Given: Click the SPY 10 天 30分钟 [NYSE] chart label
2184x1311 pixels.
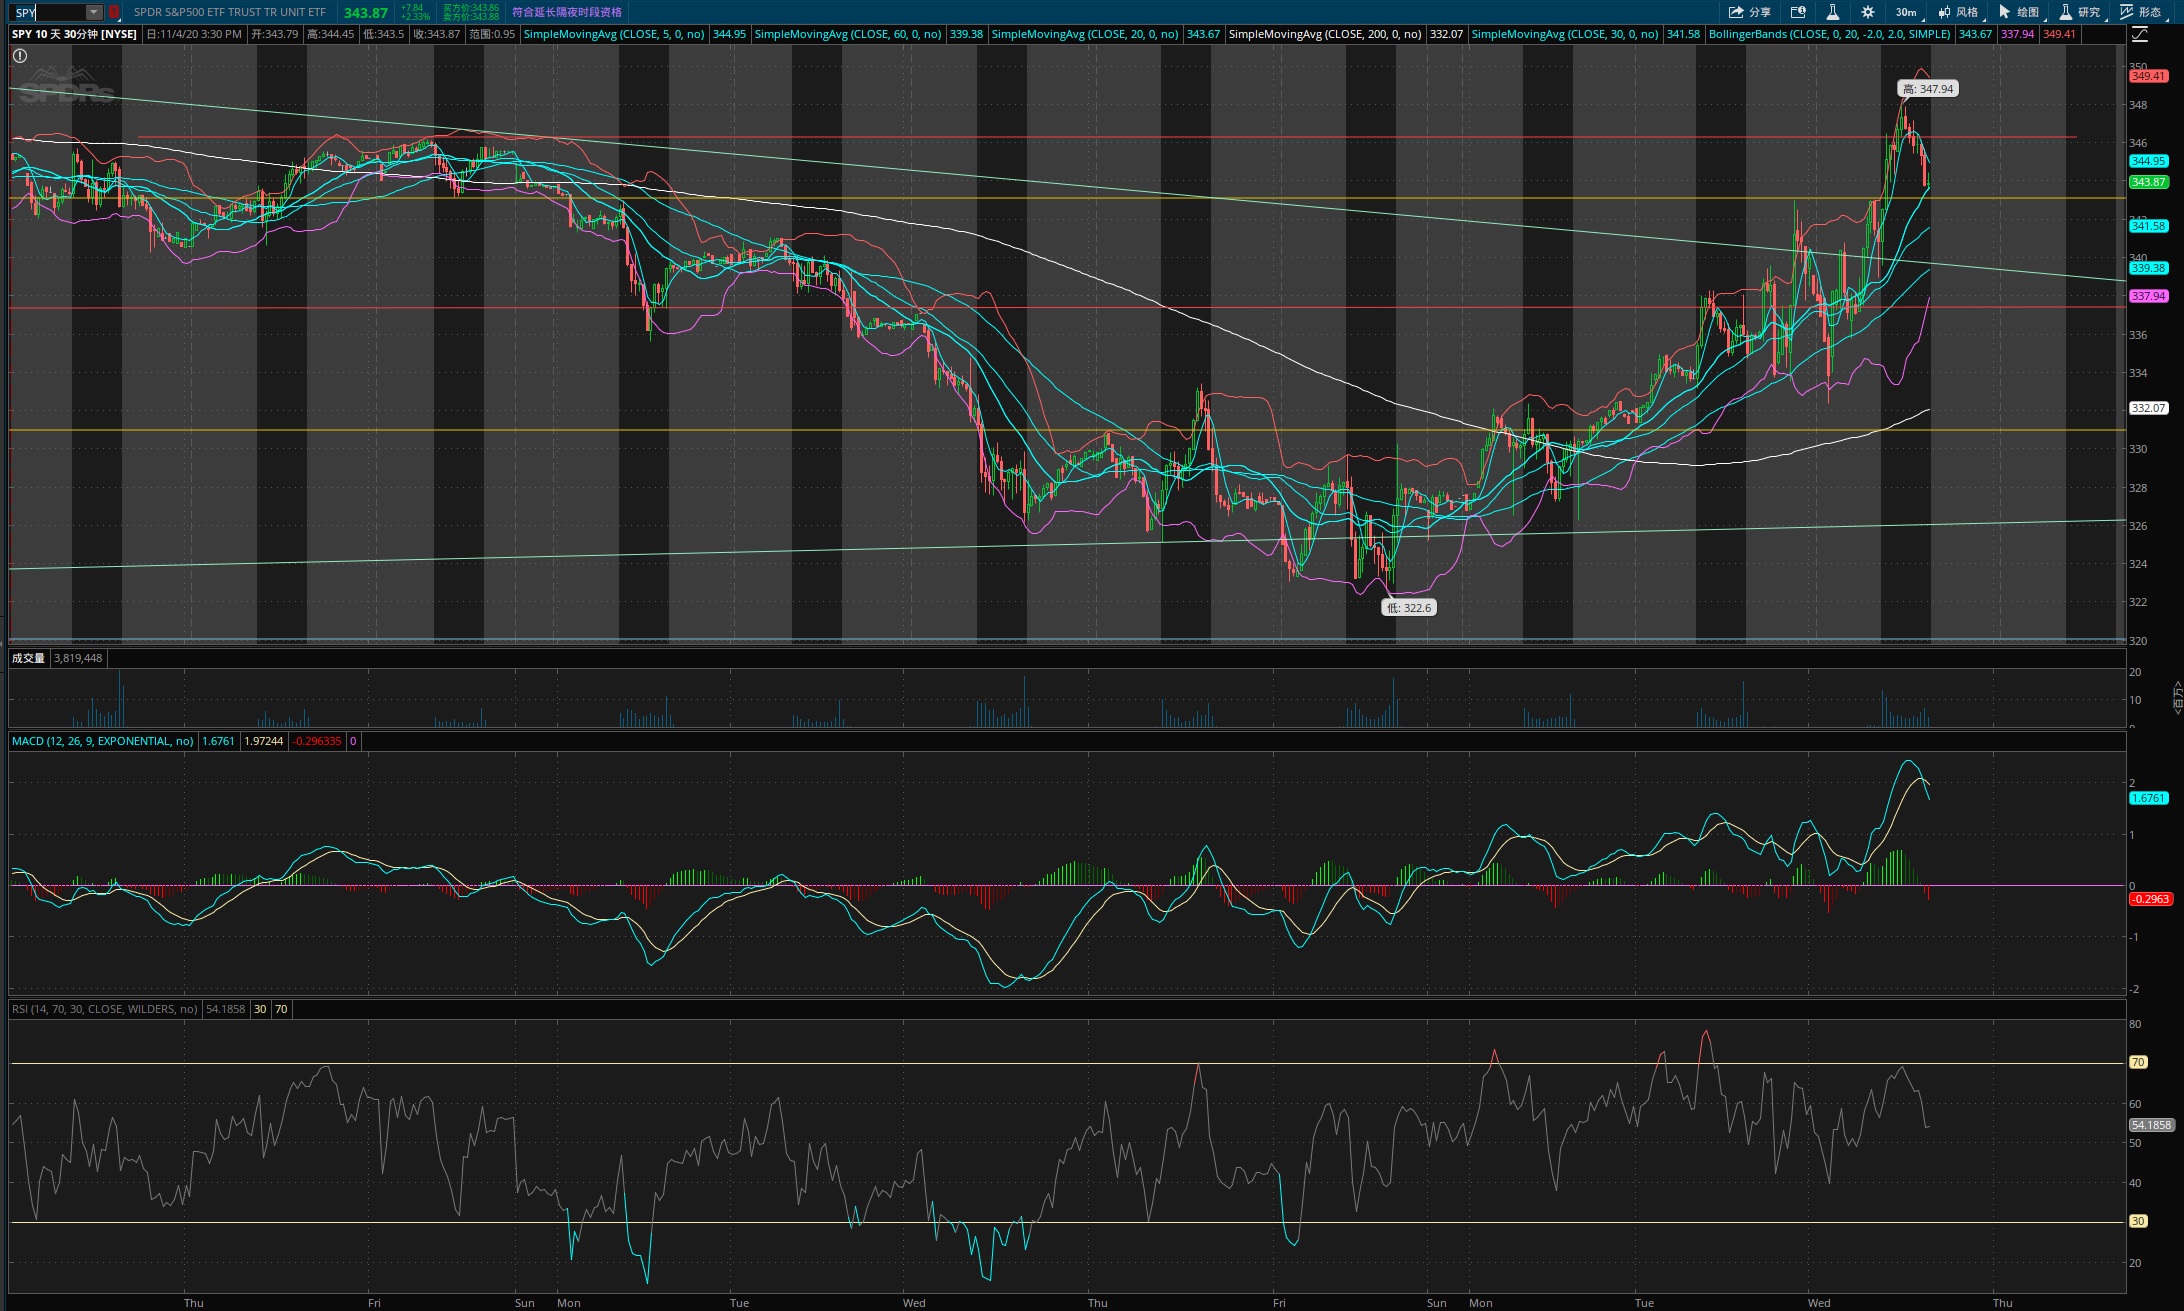Looking at the screenshot, I should tap(74, 34).
